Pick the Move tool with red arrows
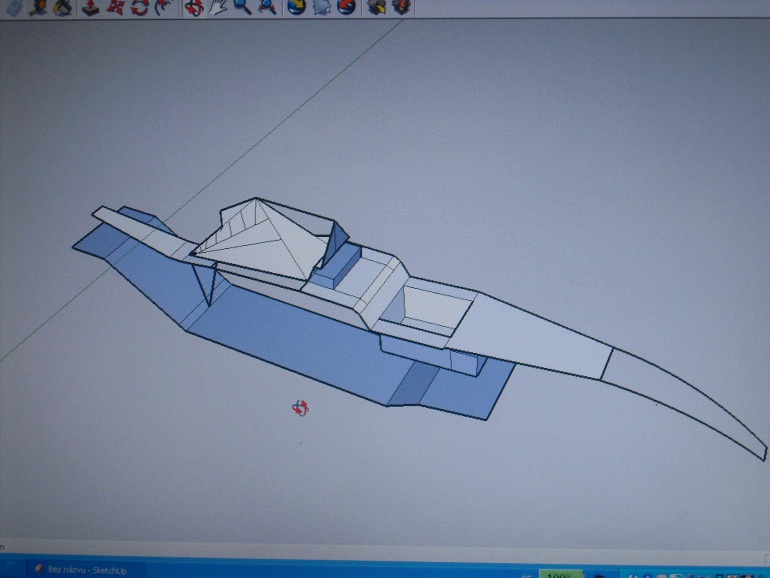 116,7
